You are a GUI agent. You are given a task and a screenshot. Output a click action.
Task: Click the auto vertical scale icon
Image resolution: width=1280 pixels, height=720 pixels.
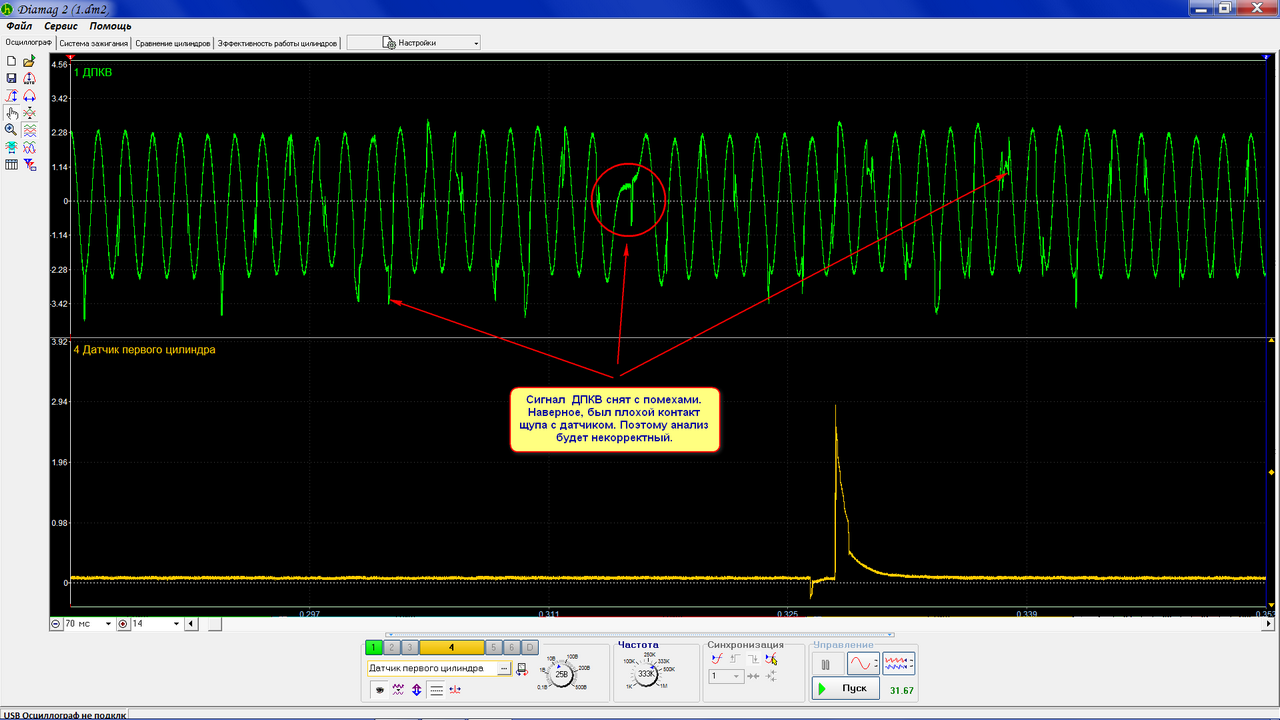(x=29, y=78)
